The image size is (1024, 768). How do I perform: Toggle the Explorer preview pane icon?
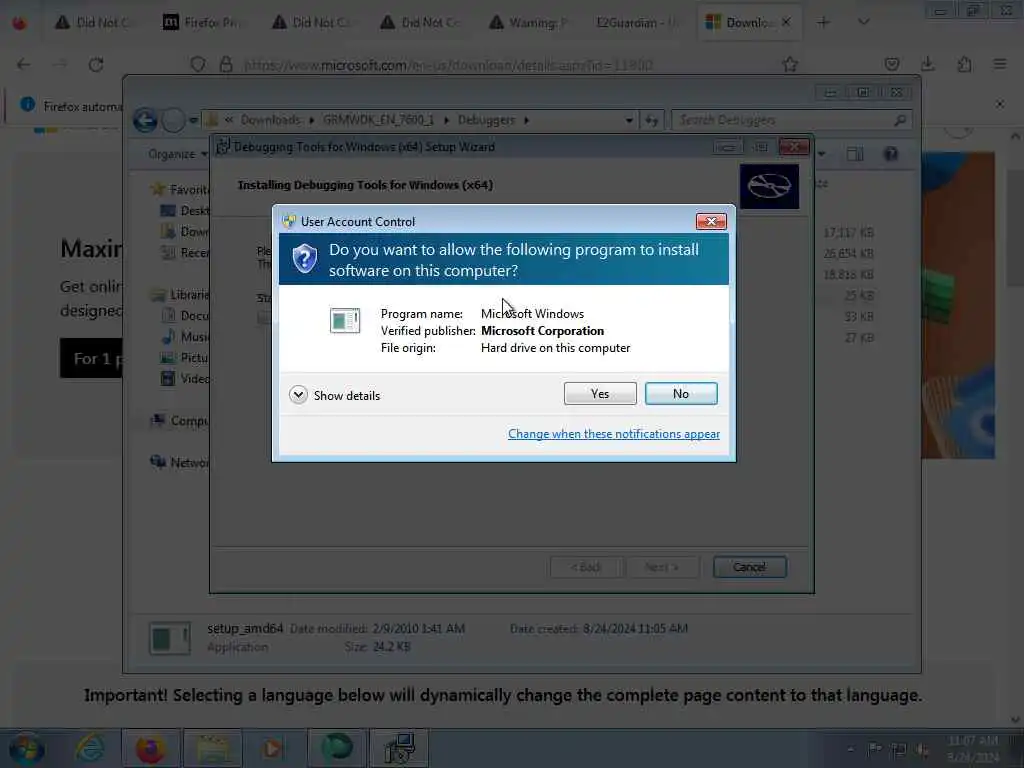coord(855,154)
